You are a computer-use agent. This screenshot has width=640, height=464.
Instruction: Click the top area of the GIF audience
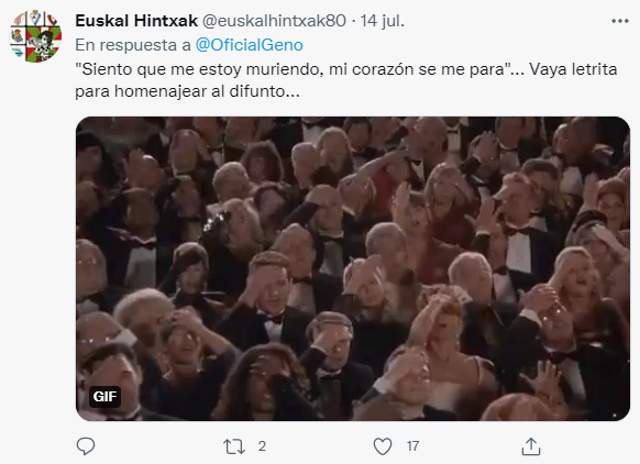pyautogui.click(x=353, y=139)
